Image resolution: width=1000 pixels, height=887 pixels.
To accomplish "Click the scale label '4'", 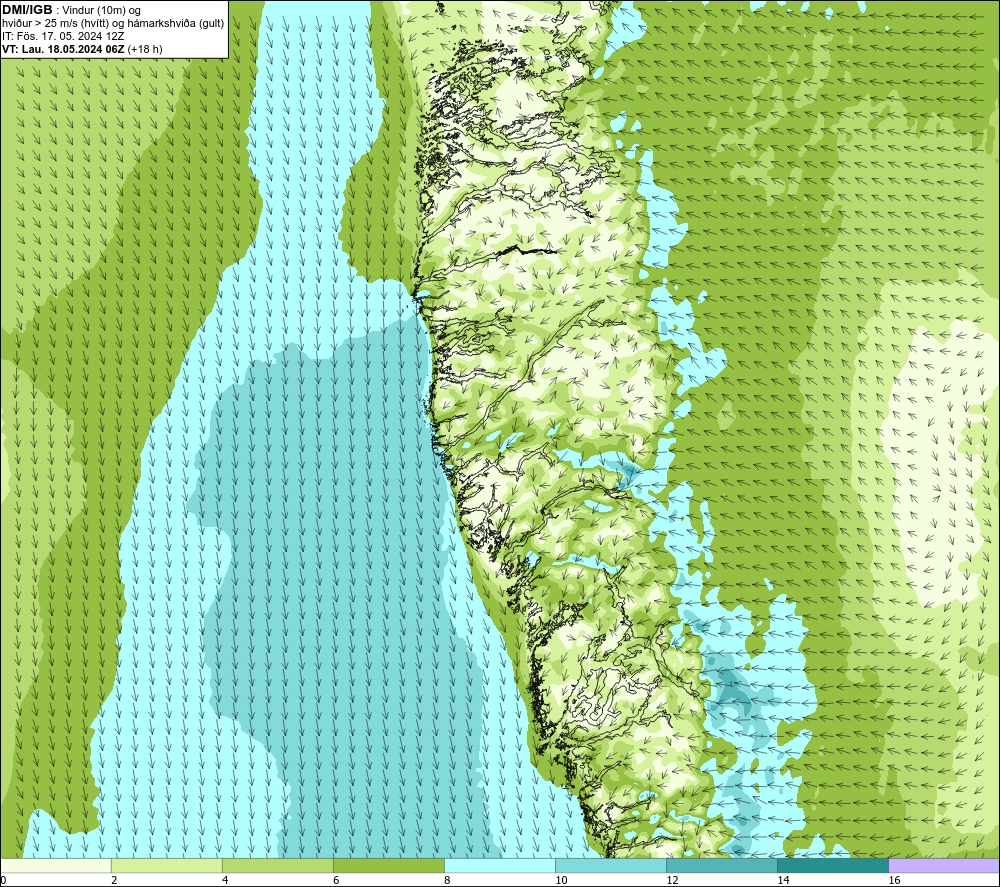I will (225, 880).
